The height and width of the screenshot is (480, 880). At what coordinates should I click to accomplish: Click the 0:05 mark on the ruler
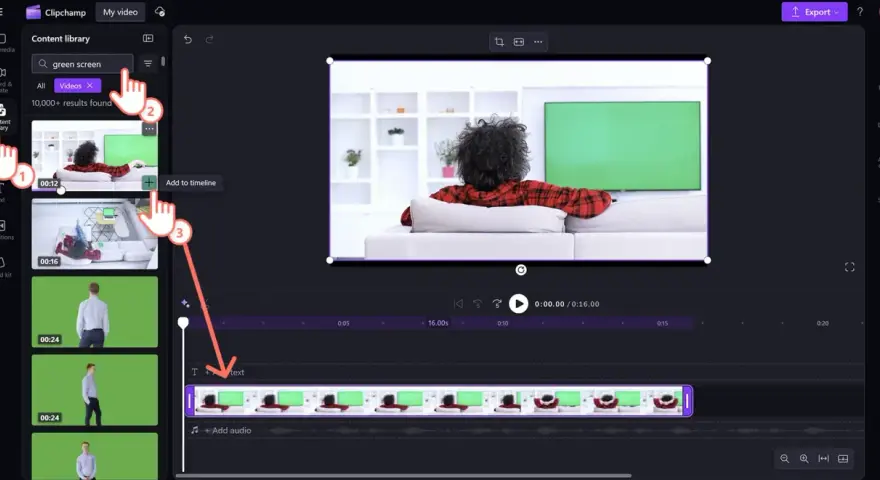[343, 323]
